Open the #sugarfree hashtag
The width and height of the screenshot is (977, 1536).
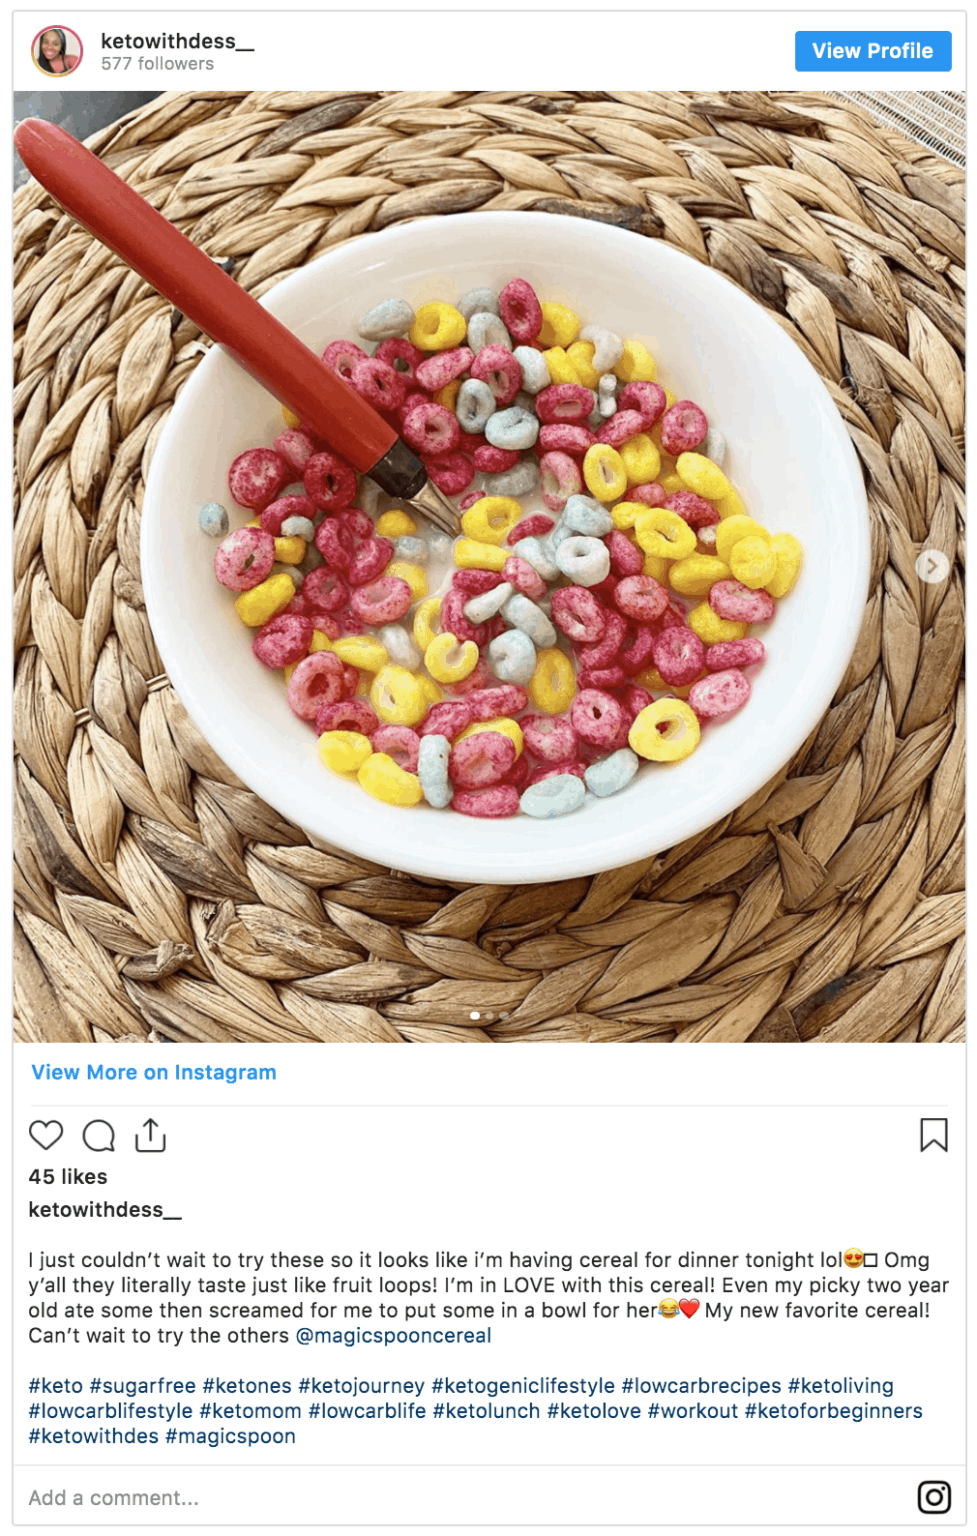(143, 1385)
